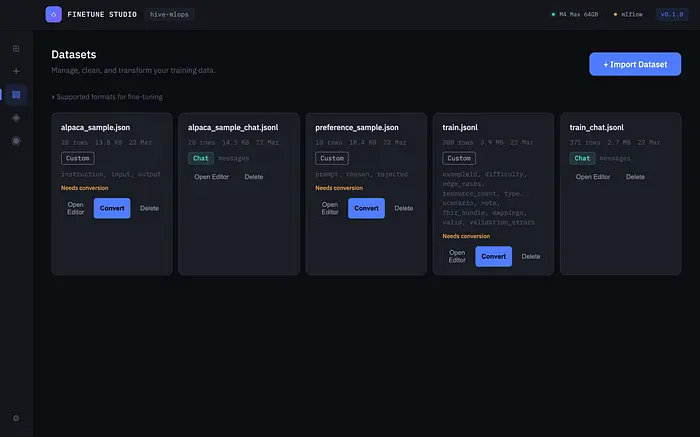Click Custom badge on preference_sample.json card

[331, 158]
